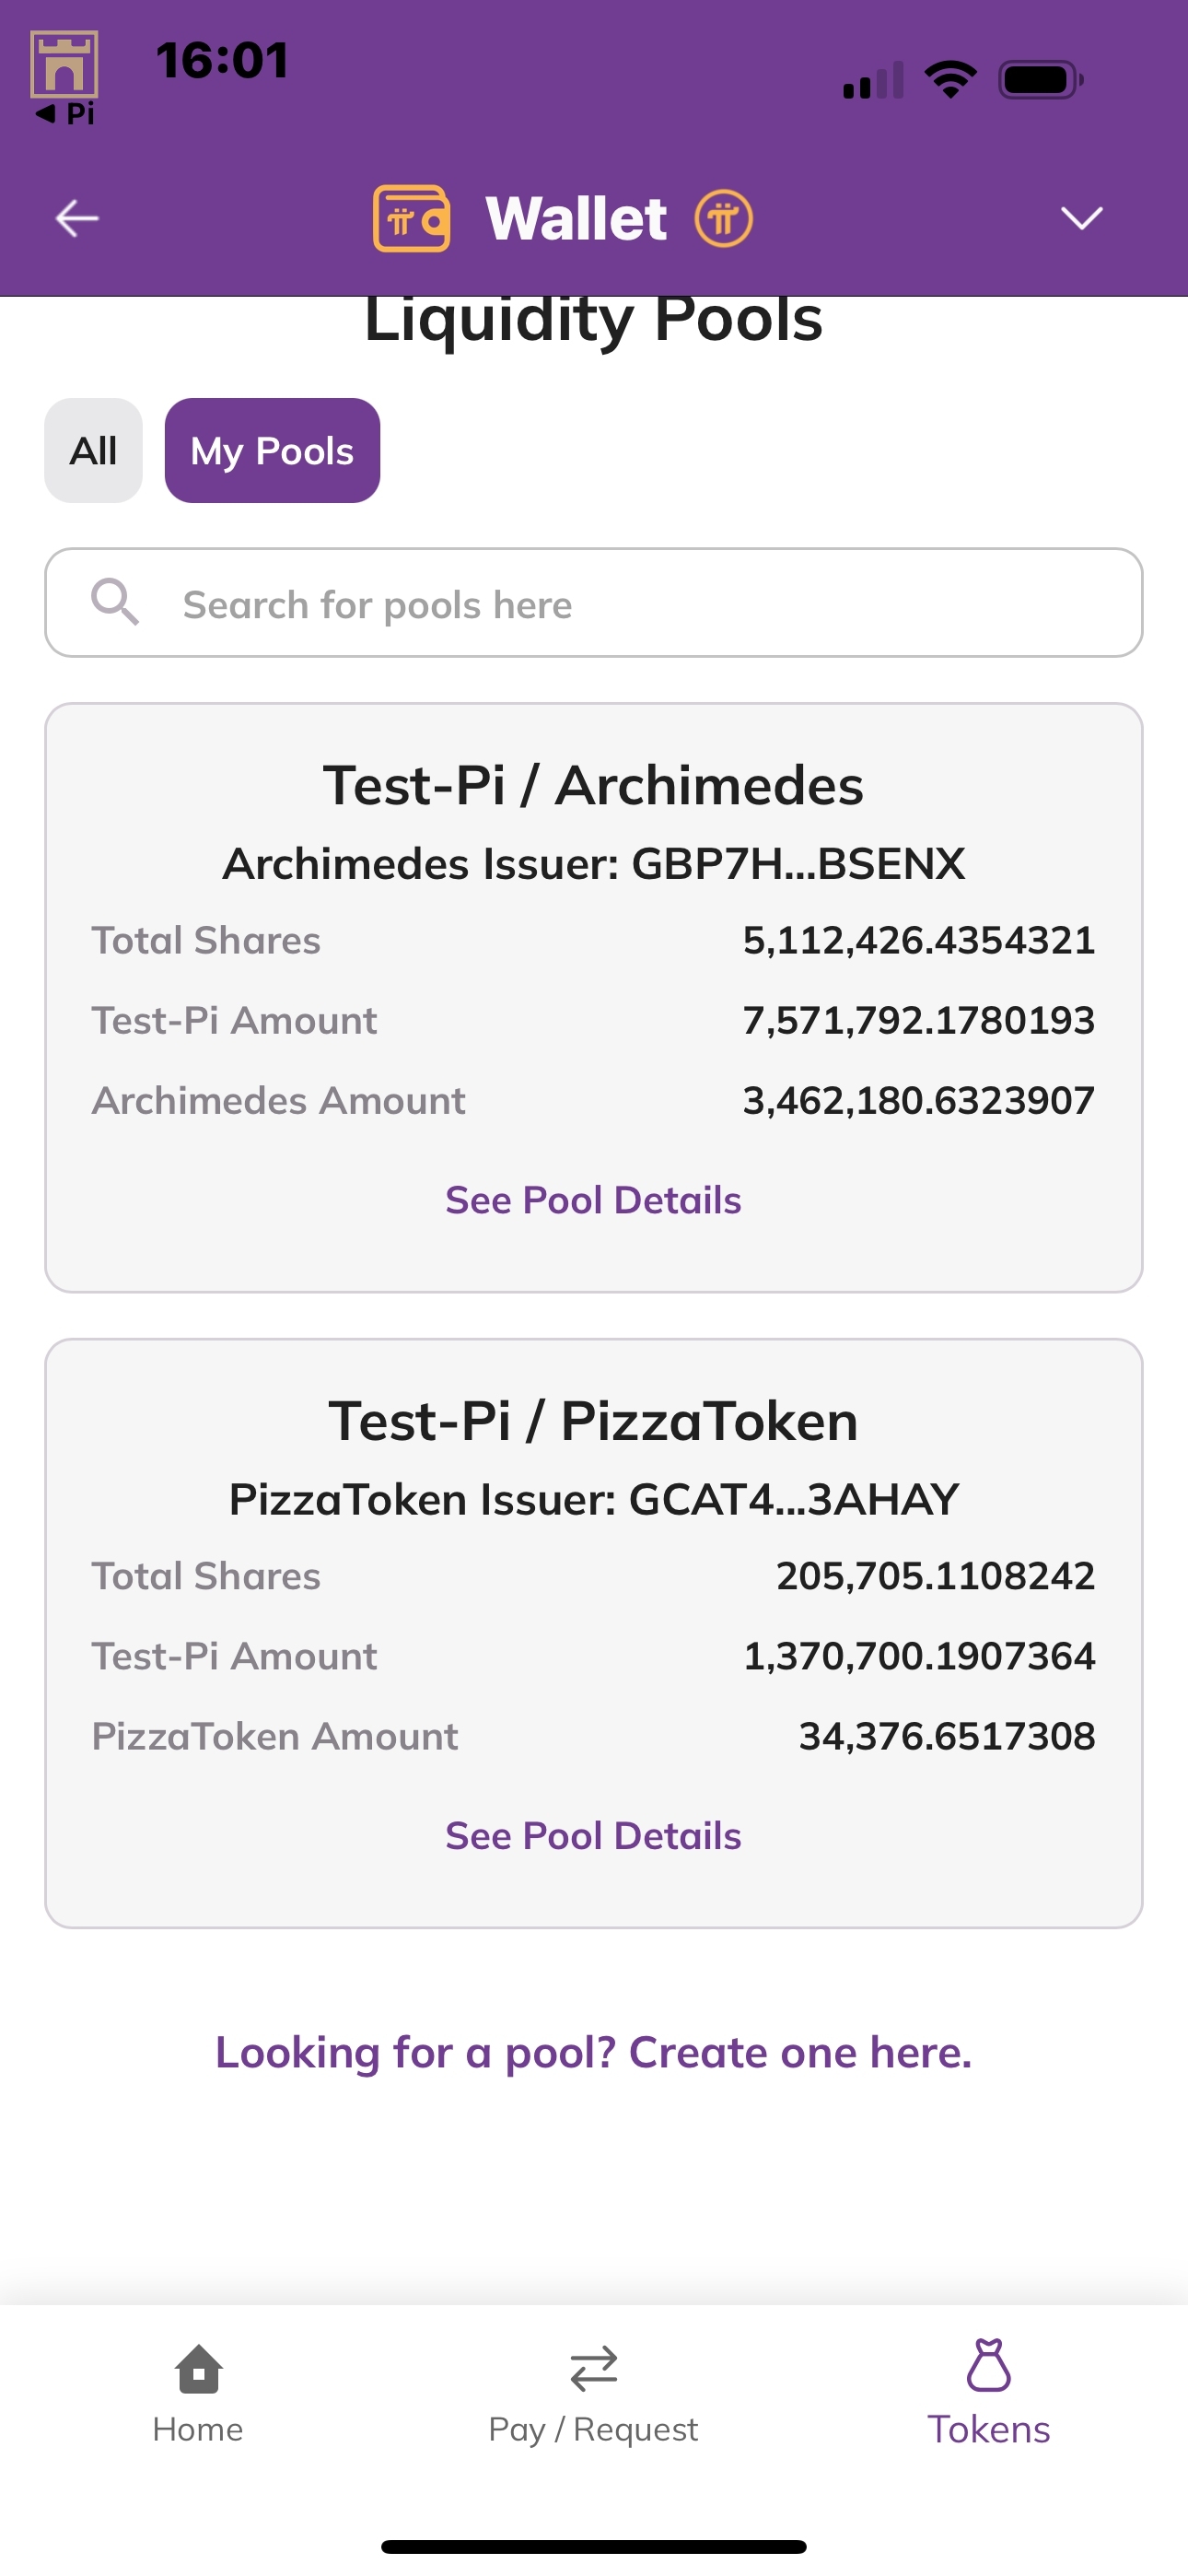Tap the Test-Pi / PizzaToken pool title

(593, 1421)
